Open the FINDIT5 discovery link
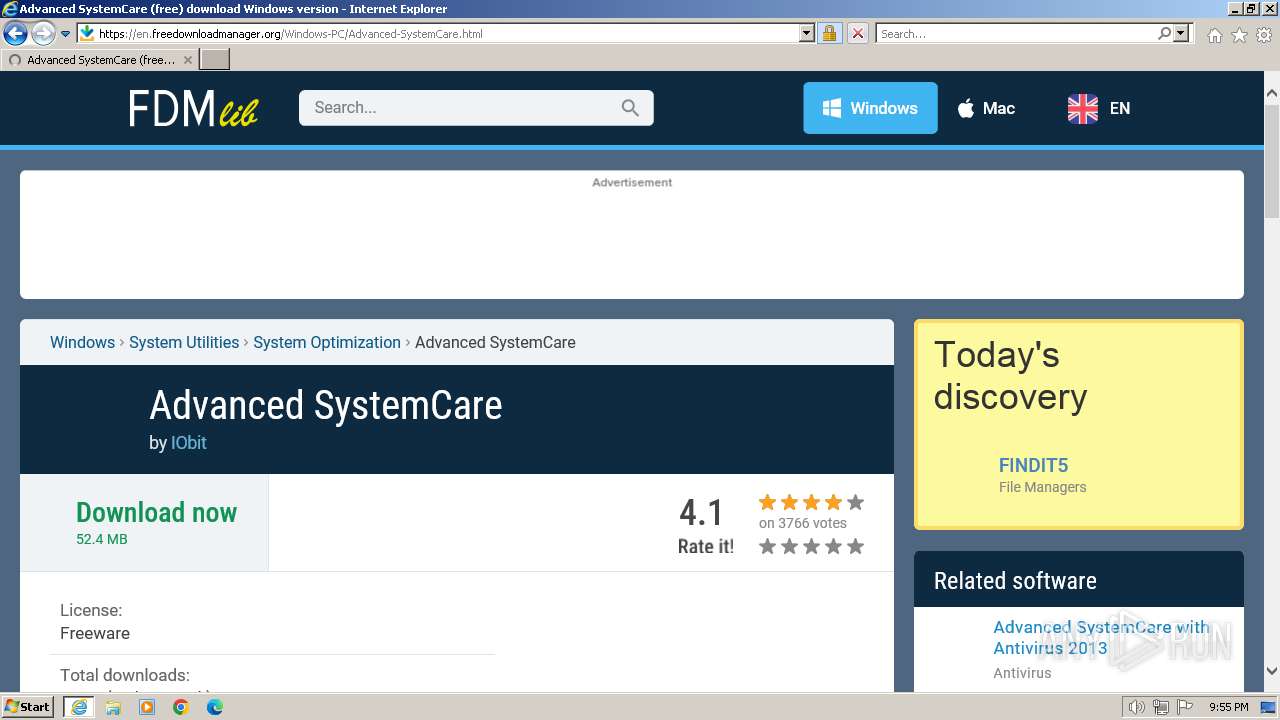 pos(1033,465)
